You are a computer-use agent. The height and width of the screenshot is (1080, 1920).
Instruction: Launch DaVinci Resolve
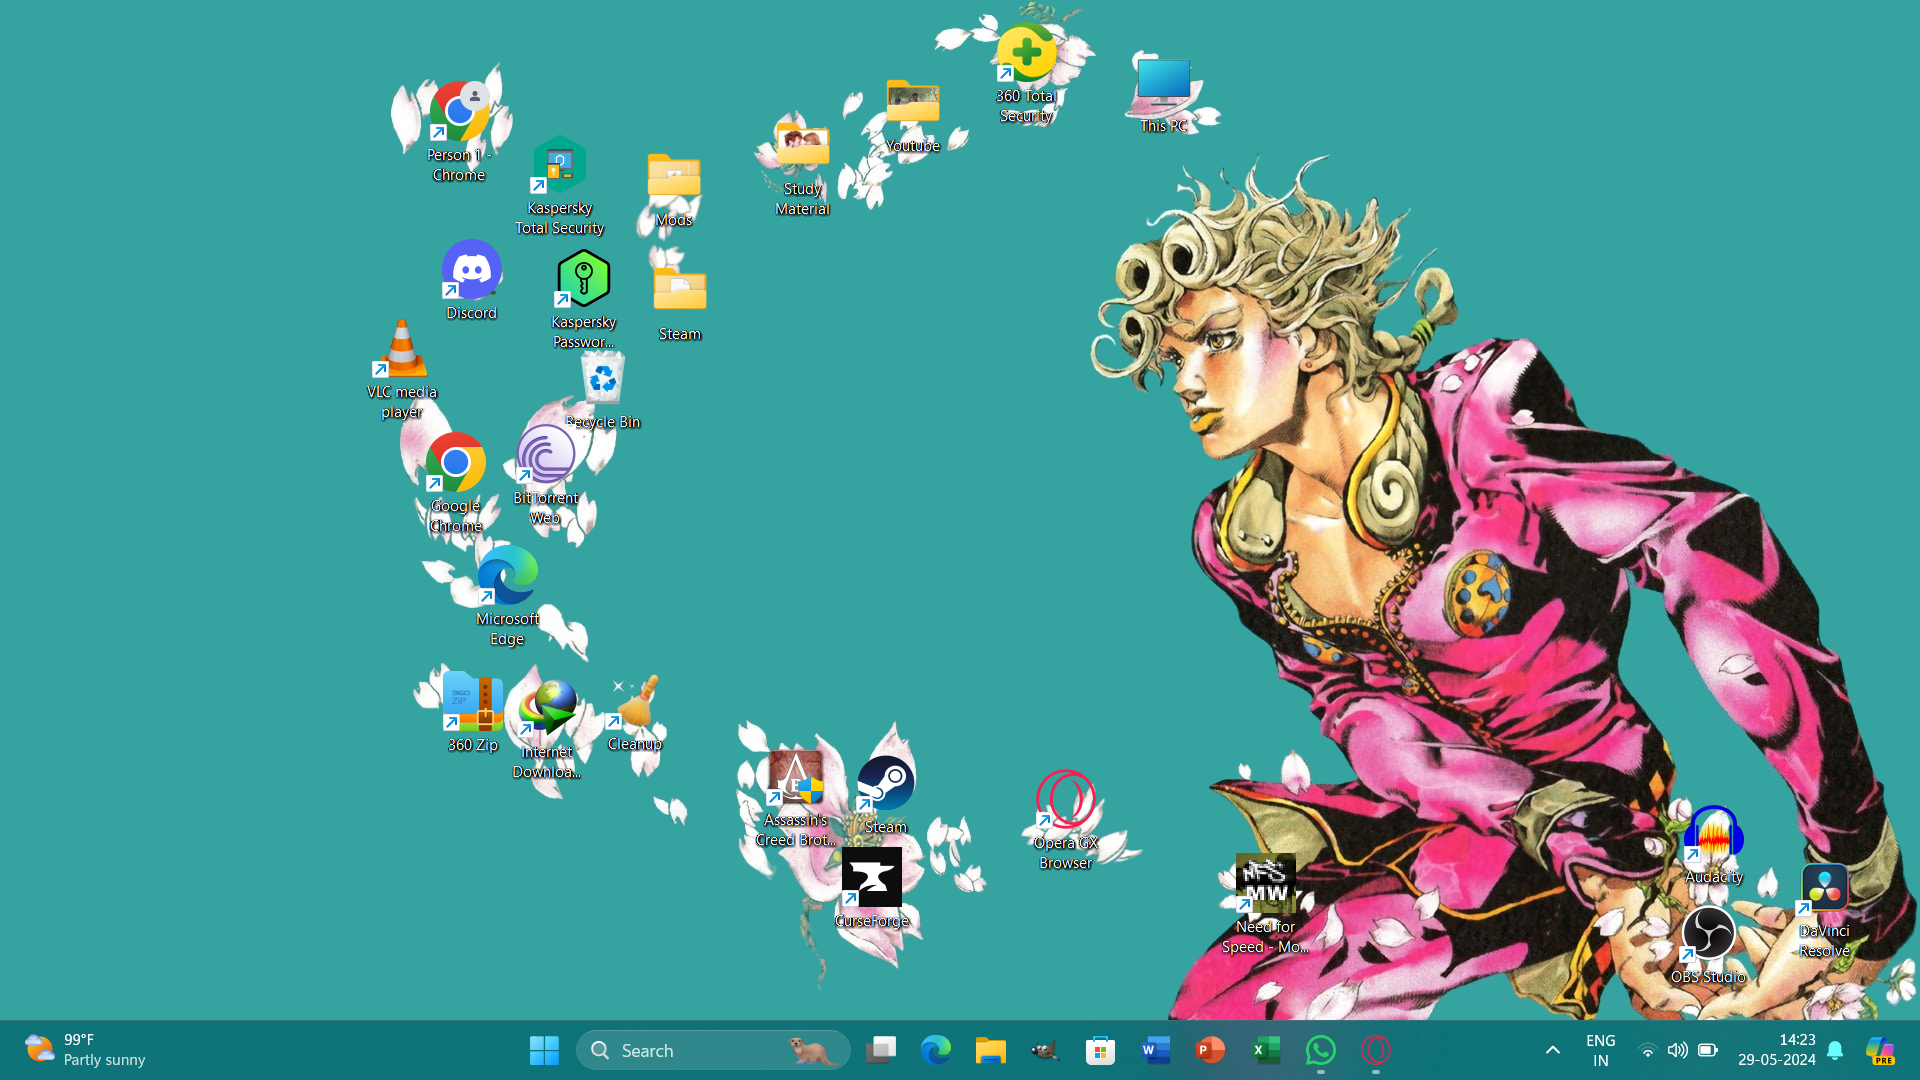tap(1823, 888)
